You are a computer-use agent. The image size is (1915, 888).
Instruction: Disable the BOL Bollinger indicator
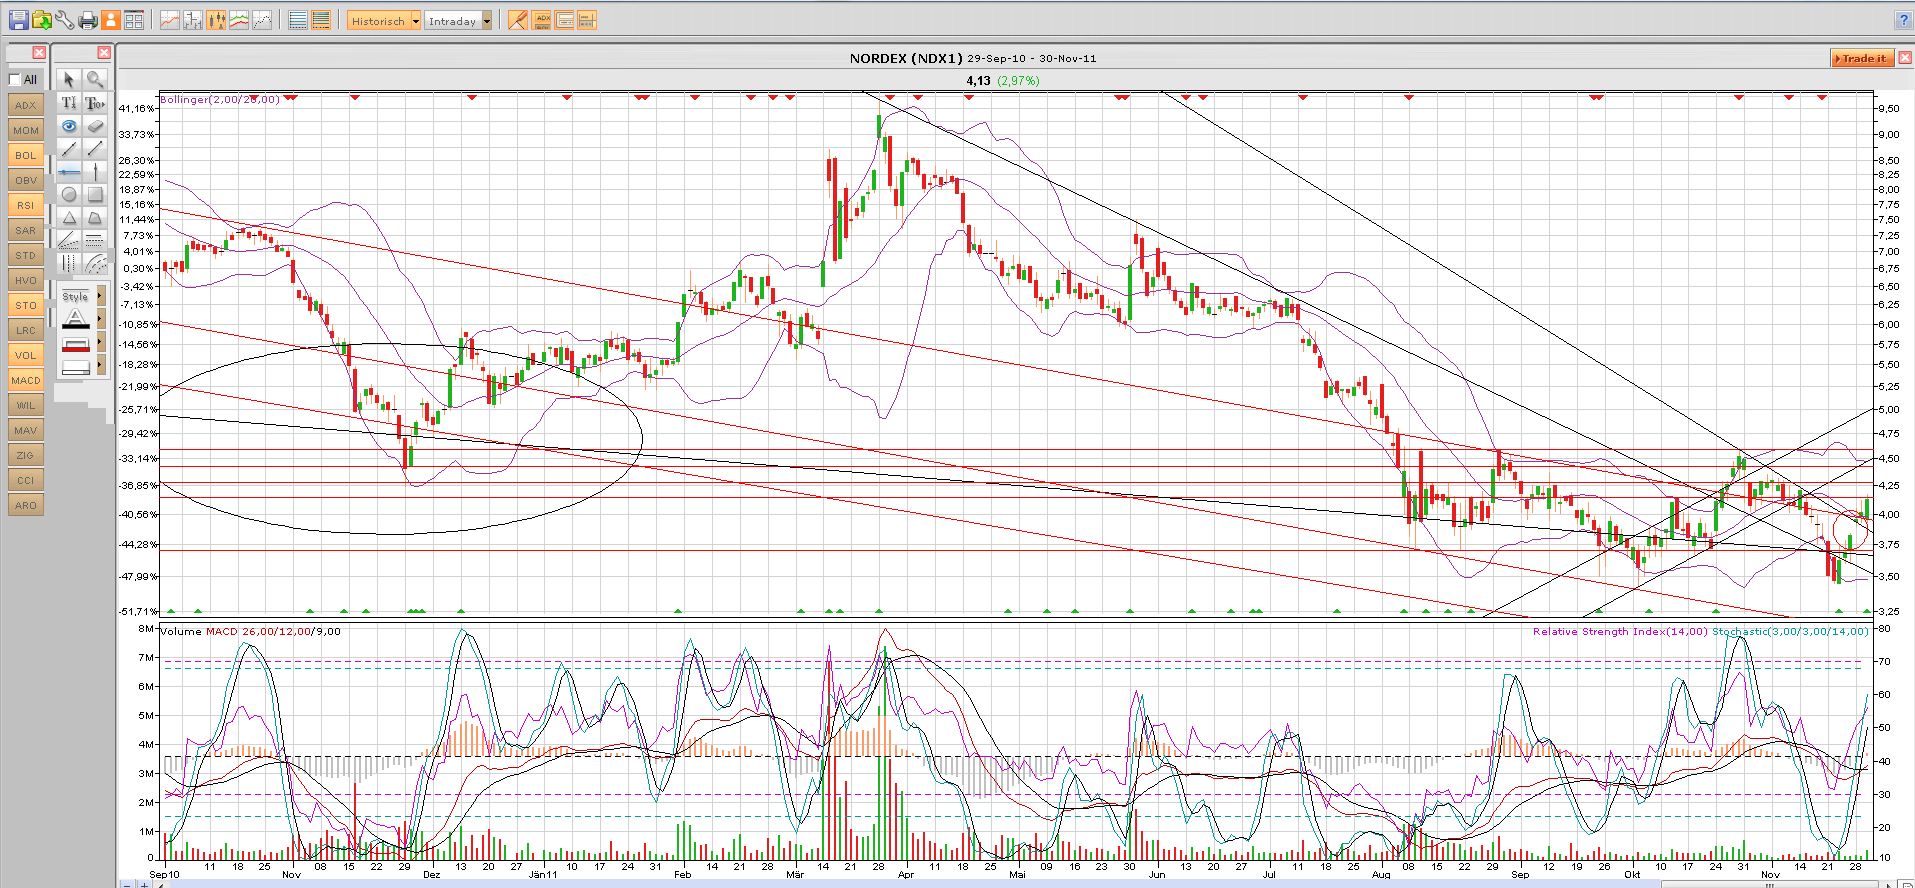(26, 155)
